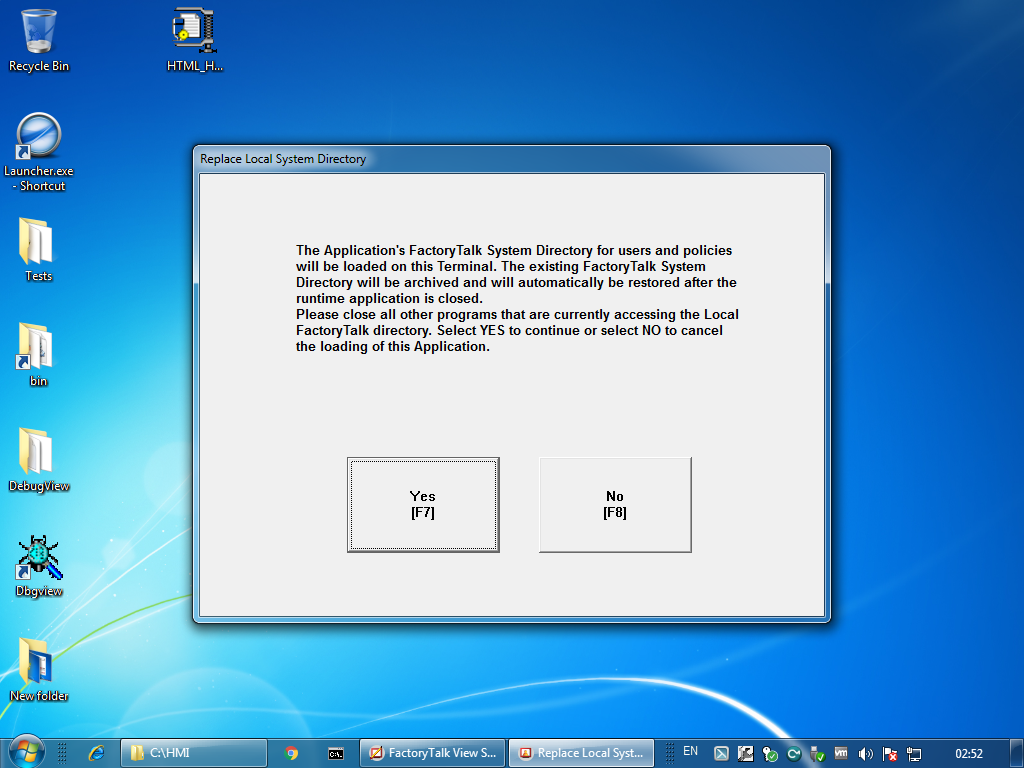Select the HTML_H... archive icon on desktop

click(195, 40)
